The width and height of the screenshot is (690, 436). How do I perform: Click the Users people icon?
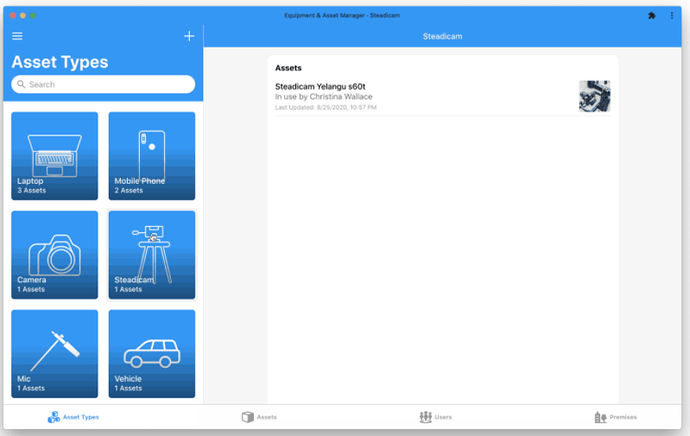[426, 417]
